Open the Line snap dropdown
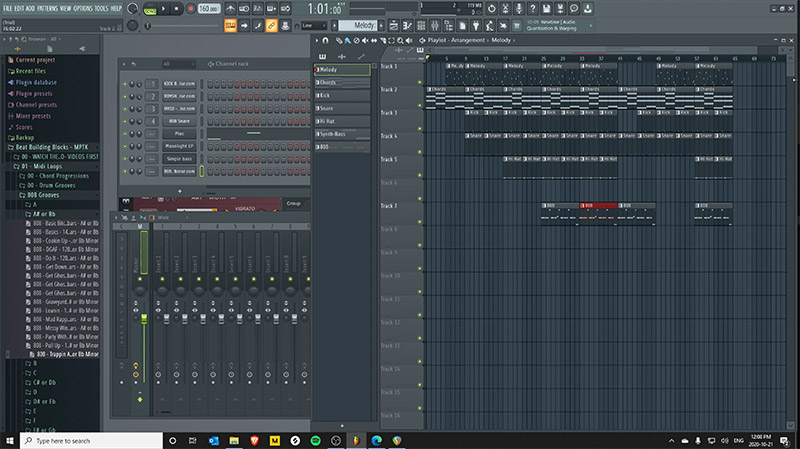 314,24
